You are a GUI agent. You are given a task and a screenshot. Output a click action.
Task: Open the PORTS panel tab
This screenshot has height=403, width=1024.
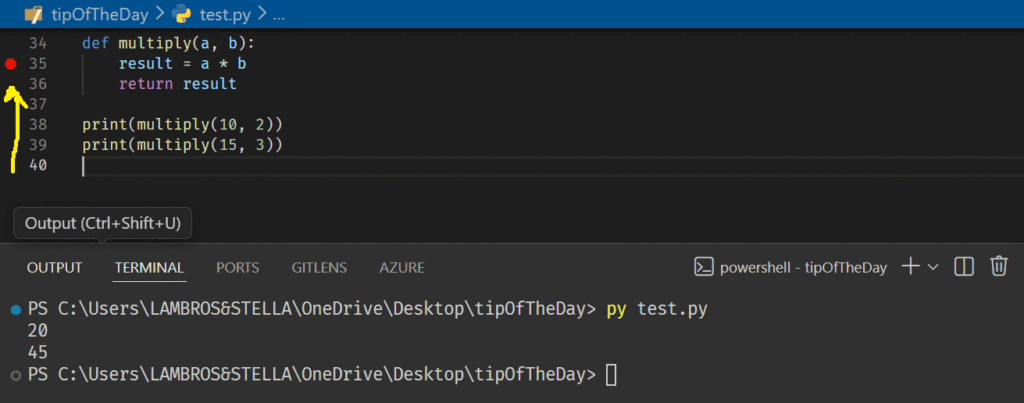pyautogui.click(x=237, y=267)
